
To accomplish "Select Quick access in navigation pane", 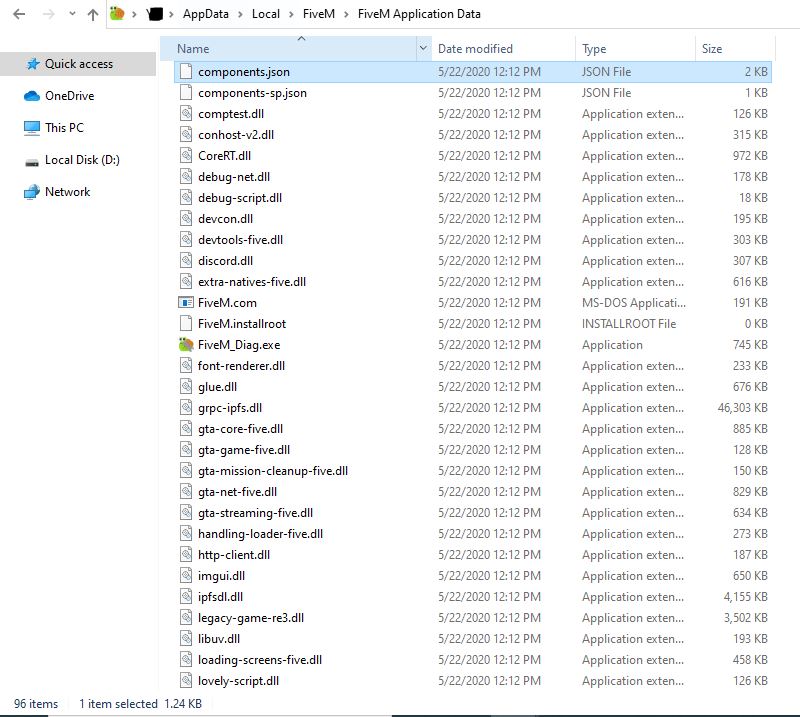I will pyautogui.click(x=78, y=64).
